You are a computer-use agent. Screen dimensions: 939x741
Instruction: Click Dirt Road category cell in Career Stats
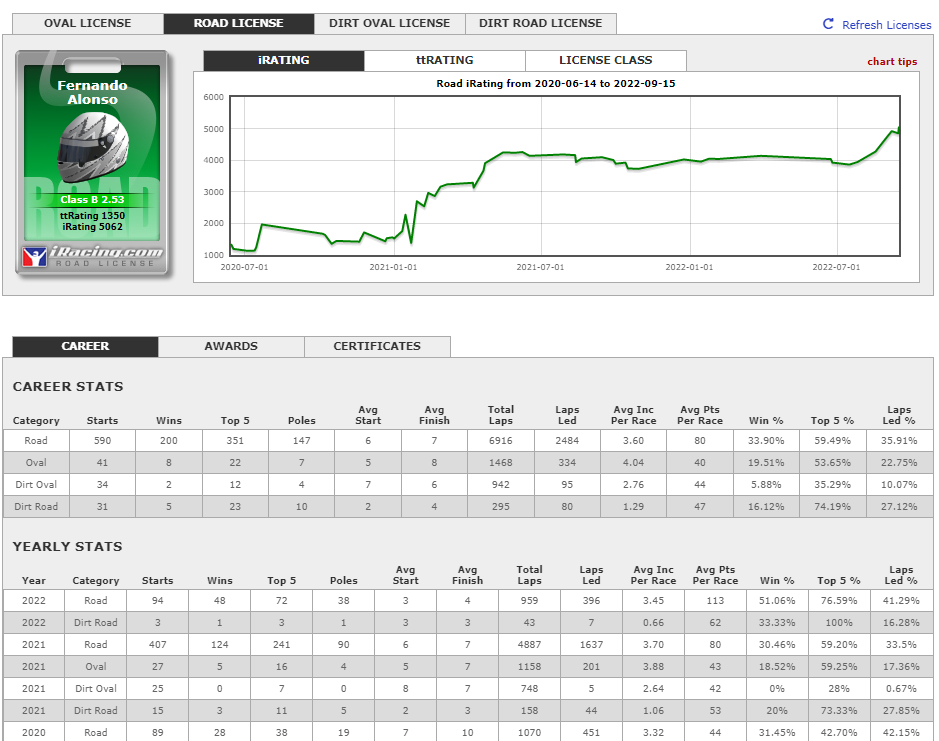36,507
